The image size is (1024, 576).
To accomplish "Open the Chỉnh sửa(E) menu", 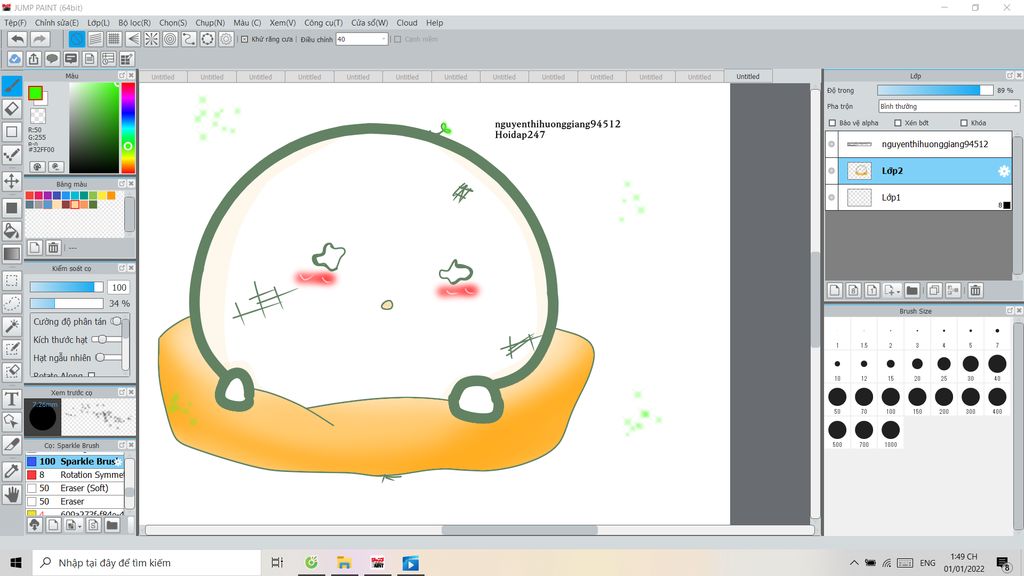I will pos(57,23).
